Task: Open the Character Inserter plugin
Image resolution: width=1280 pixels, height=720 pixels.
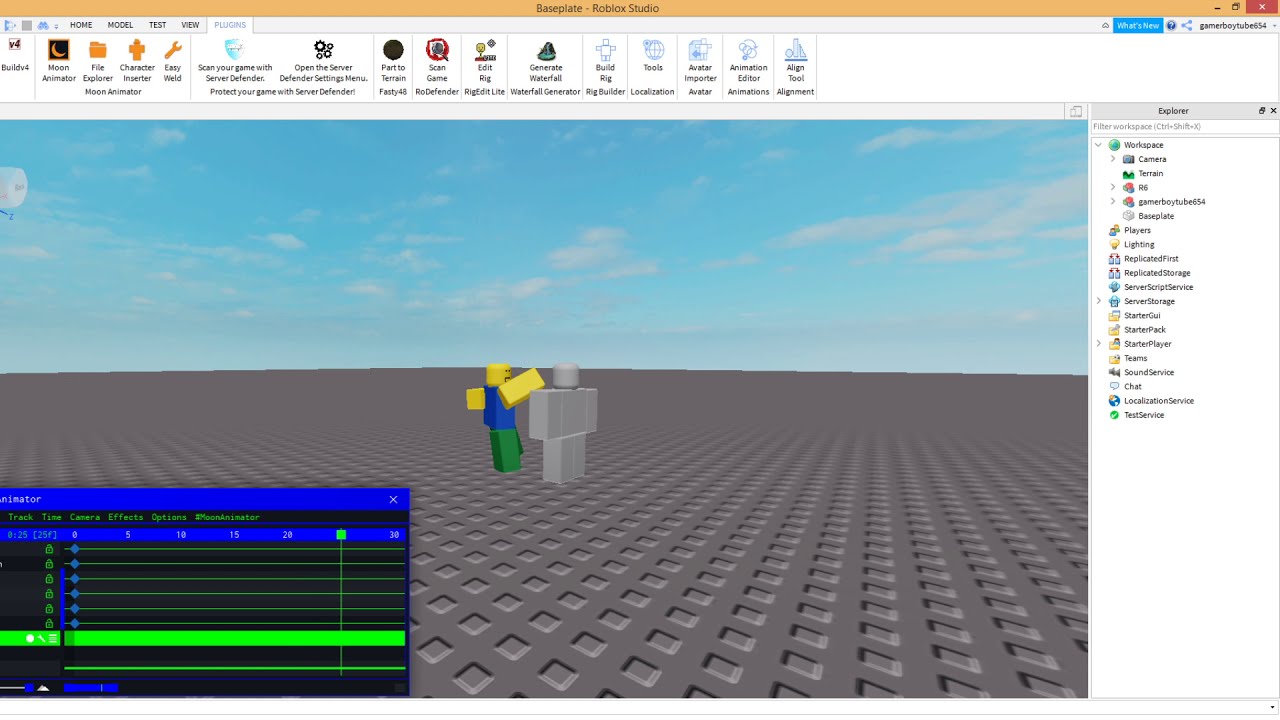Action: tap(137, 61)
